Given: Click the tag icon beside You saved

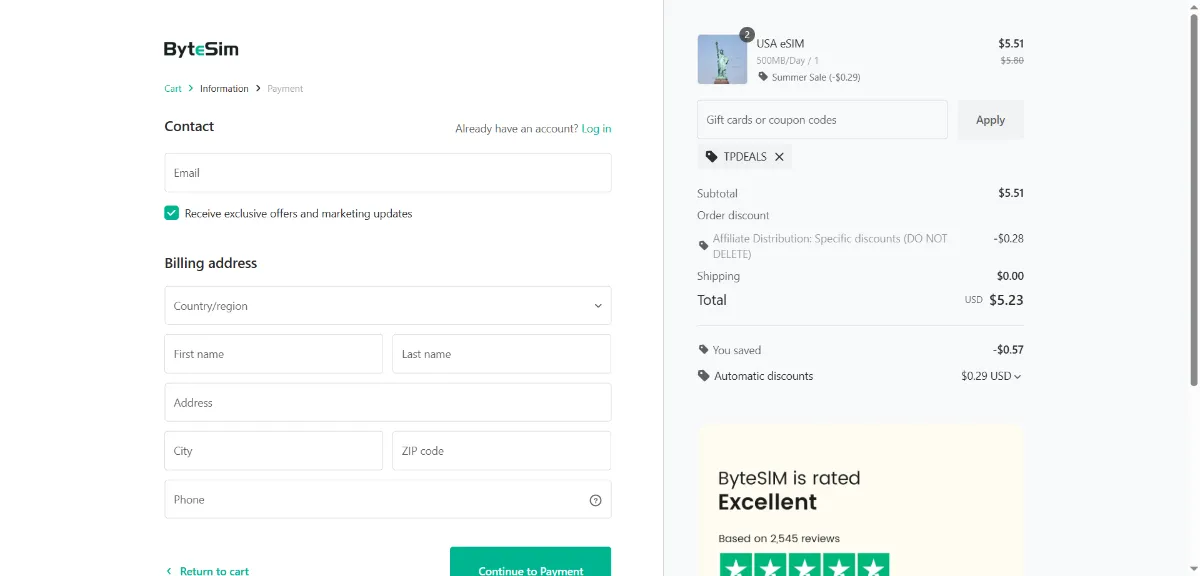Looking at the screenshot, I should click(703, 350).
